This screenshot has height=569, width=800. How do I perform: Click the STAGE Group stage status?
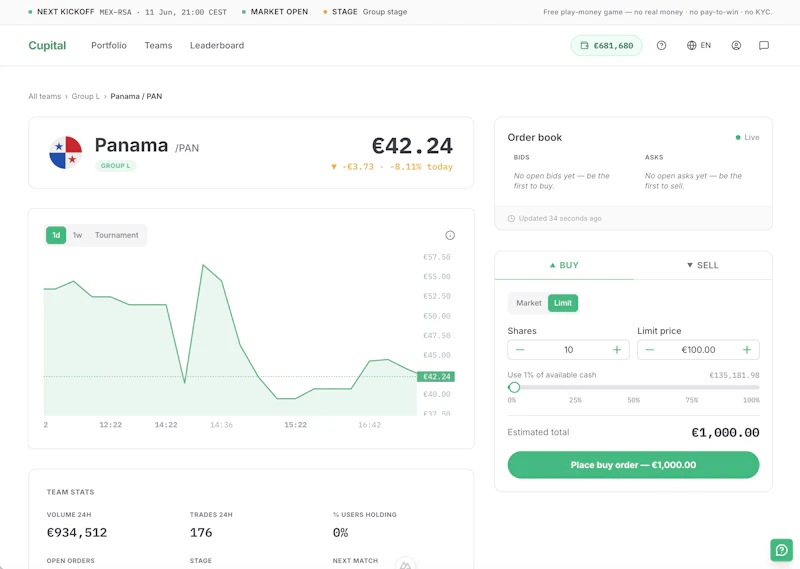point(365,12)
